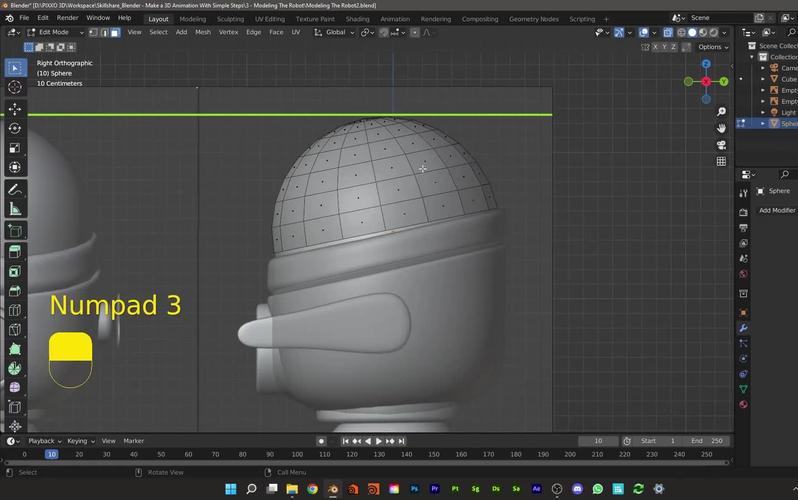This screenshot has height=500, width=798.
Task: Click the zoom magnifier viewport icon
Action: [721, 112]
